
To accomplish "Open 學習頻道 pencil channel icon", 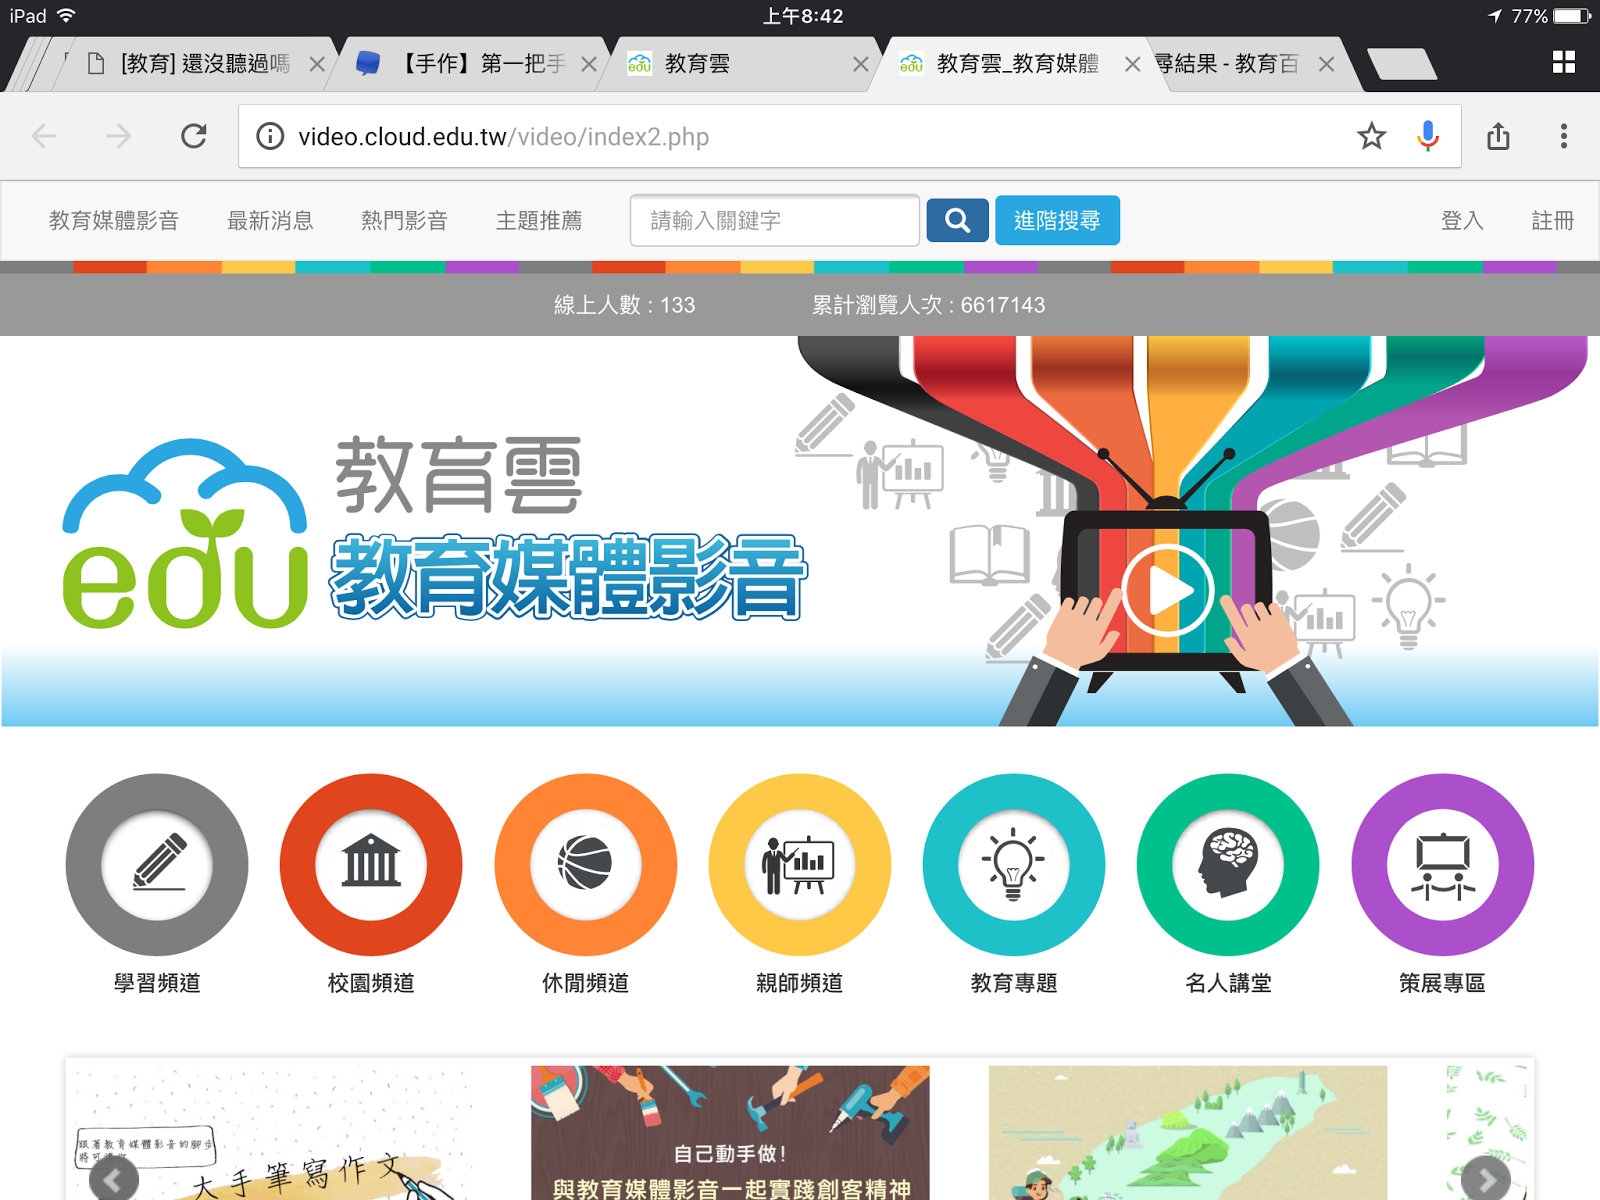I will [x=157, y=864].
